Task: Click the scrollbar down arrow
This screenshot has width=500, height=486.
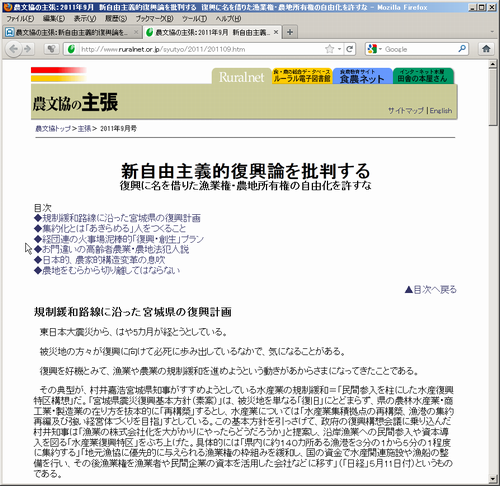Action: [x=493, y=479]
